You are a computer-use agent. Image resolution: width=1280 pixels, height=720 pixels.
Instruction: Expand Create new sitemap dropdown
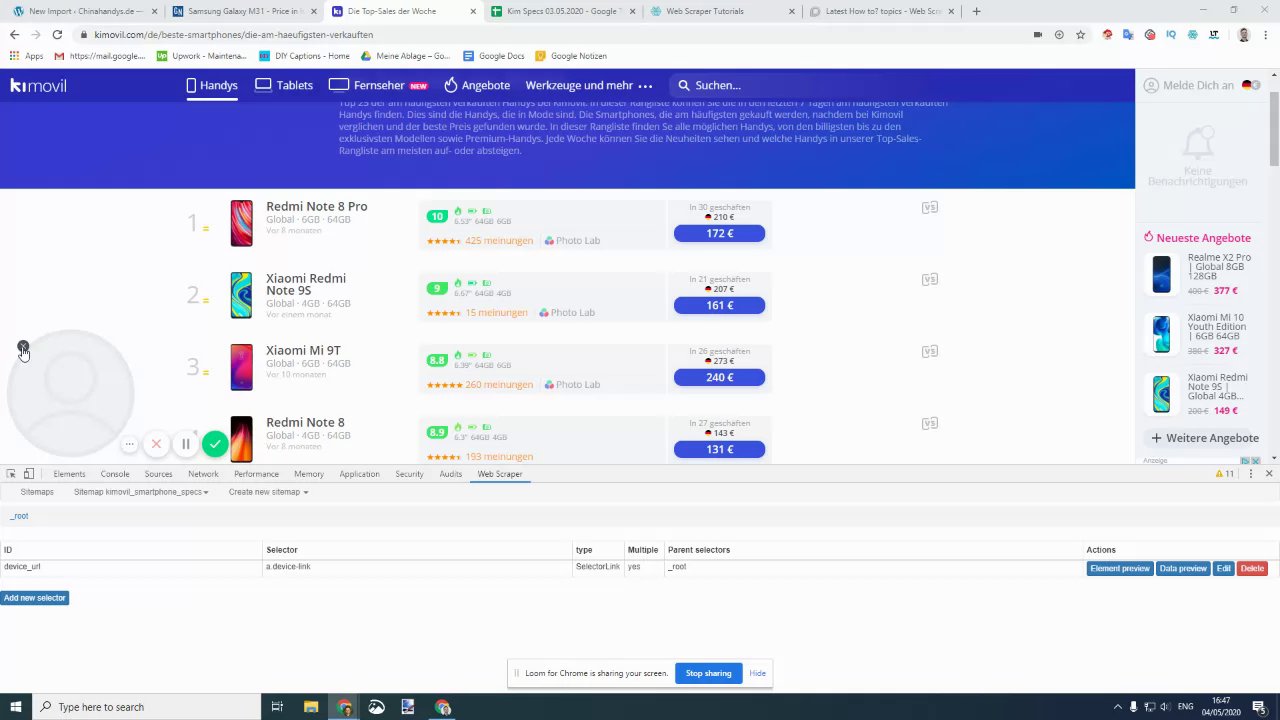coord(268,492)
